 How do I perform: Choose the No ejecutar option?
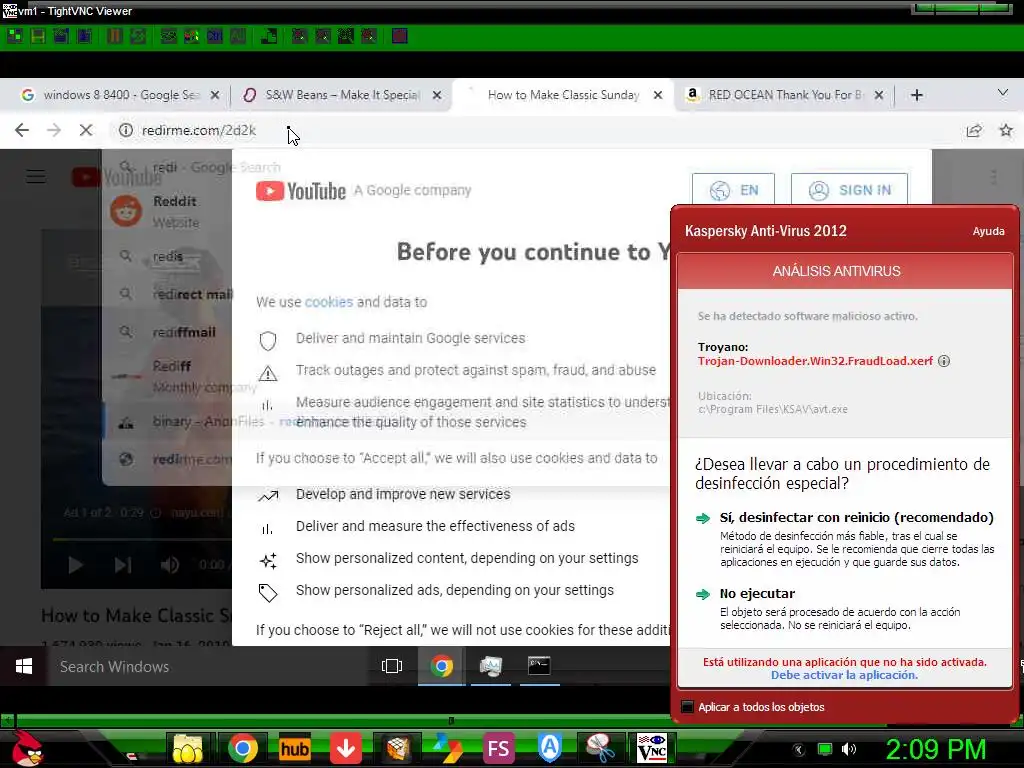click(x=757, y=594)
